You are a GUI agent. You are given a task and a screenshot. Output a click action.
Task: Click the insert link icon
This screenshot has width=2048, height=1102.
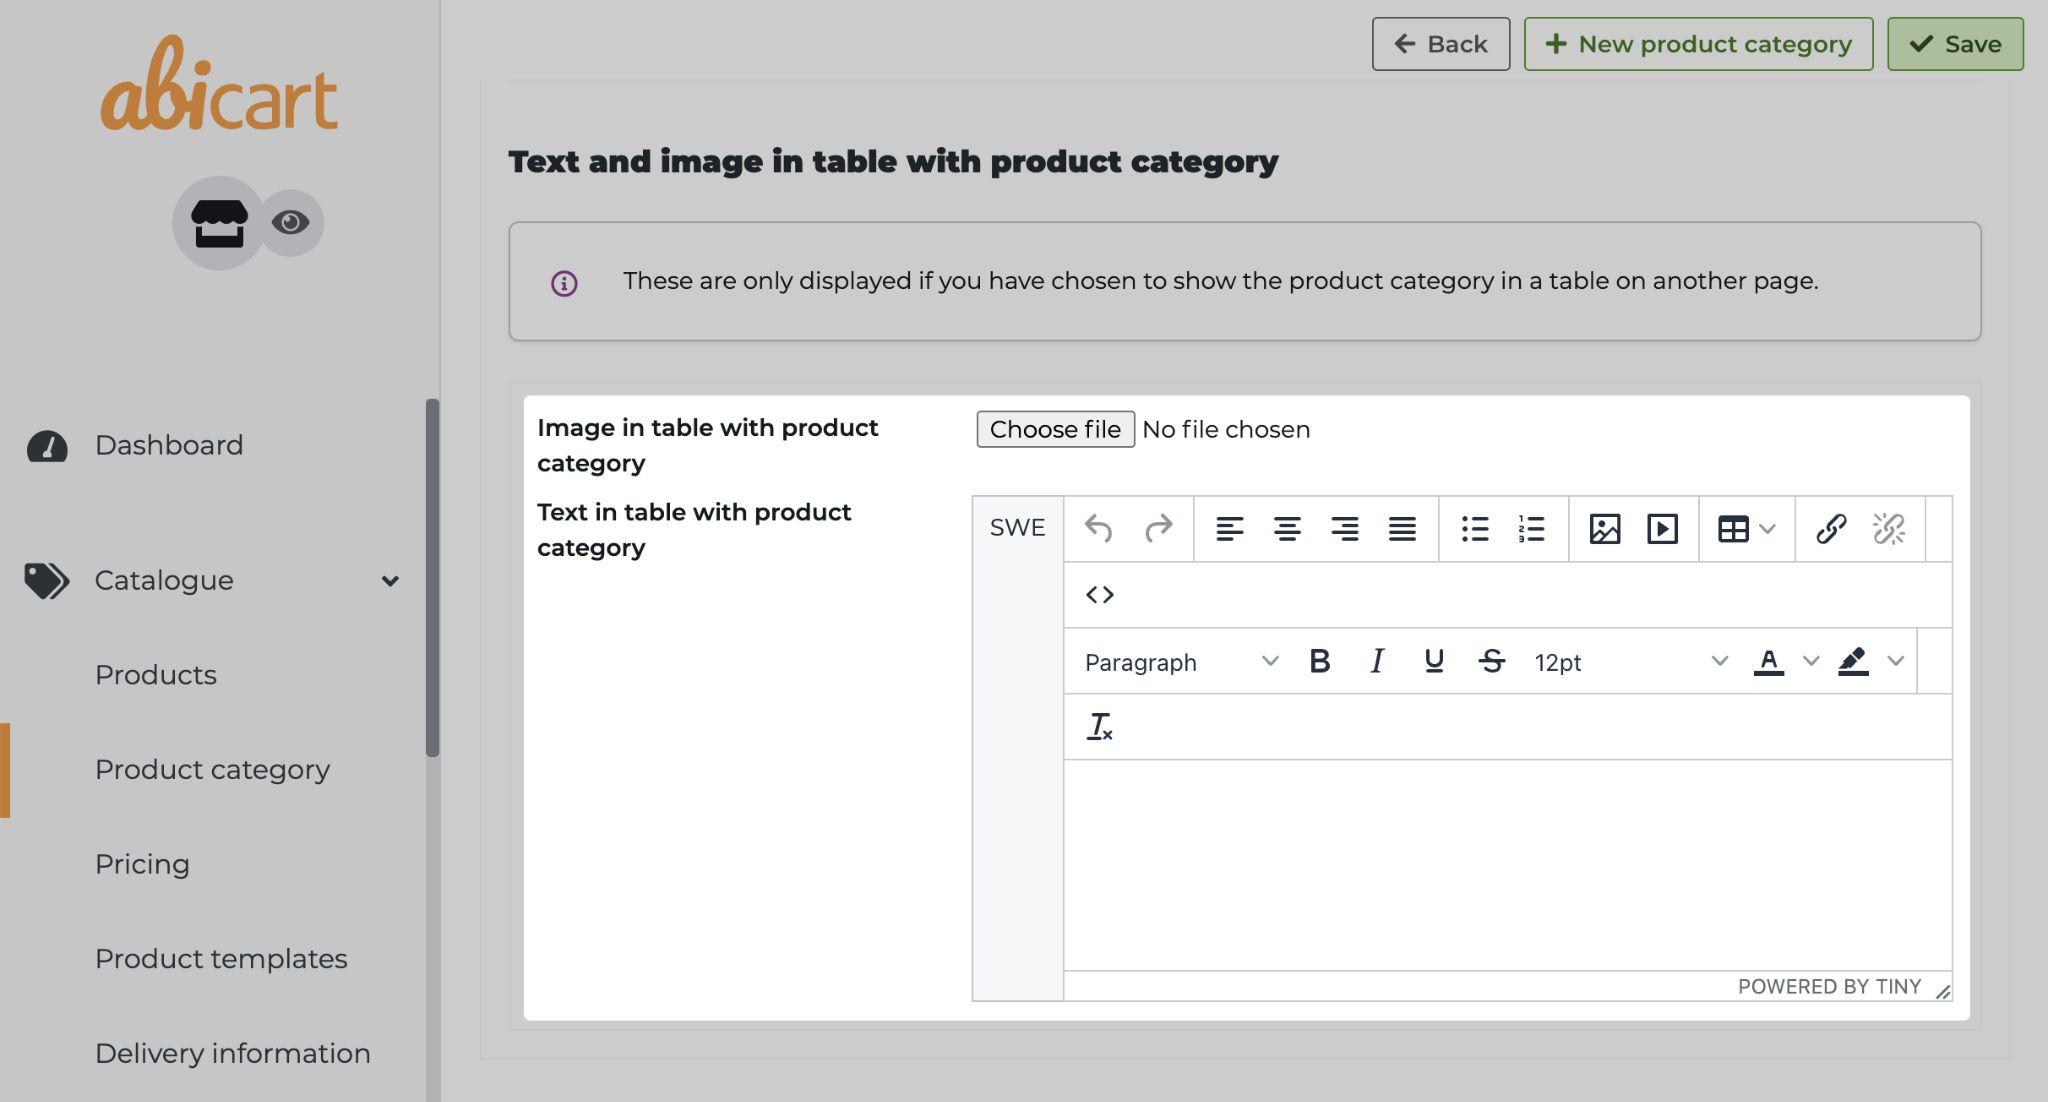point(1830,528)
